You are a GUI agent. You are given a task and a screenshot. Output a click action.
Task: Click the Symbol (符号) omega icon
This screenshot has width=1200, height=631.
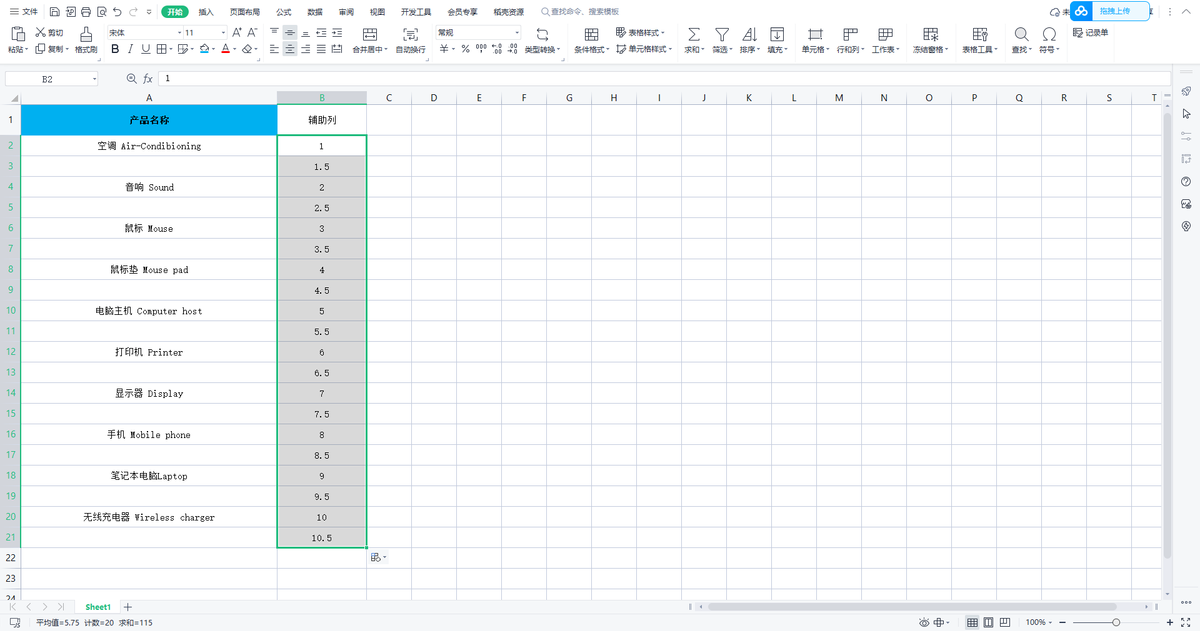point(1049,34)
